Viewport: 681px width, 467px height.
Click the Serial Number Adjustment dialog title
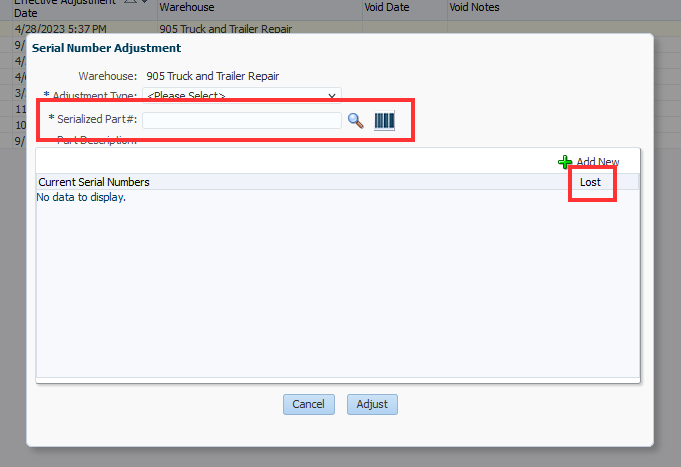pyautogui.click(x=106, y=48)
